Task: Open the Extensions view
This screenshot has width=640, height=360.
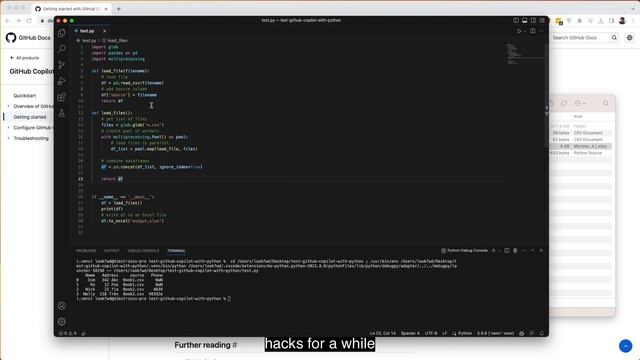Action: pyautogui.click(x=62, y=97)
